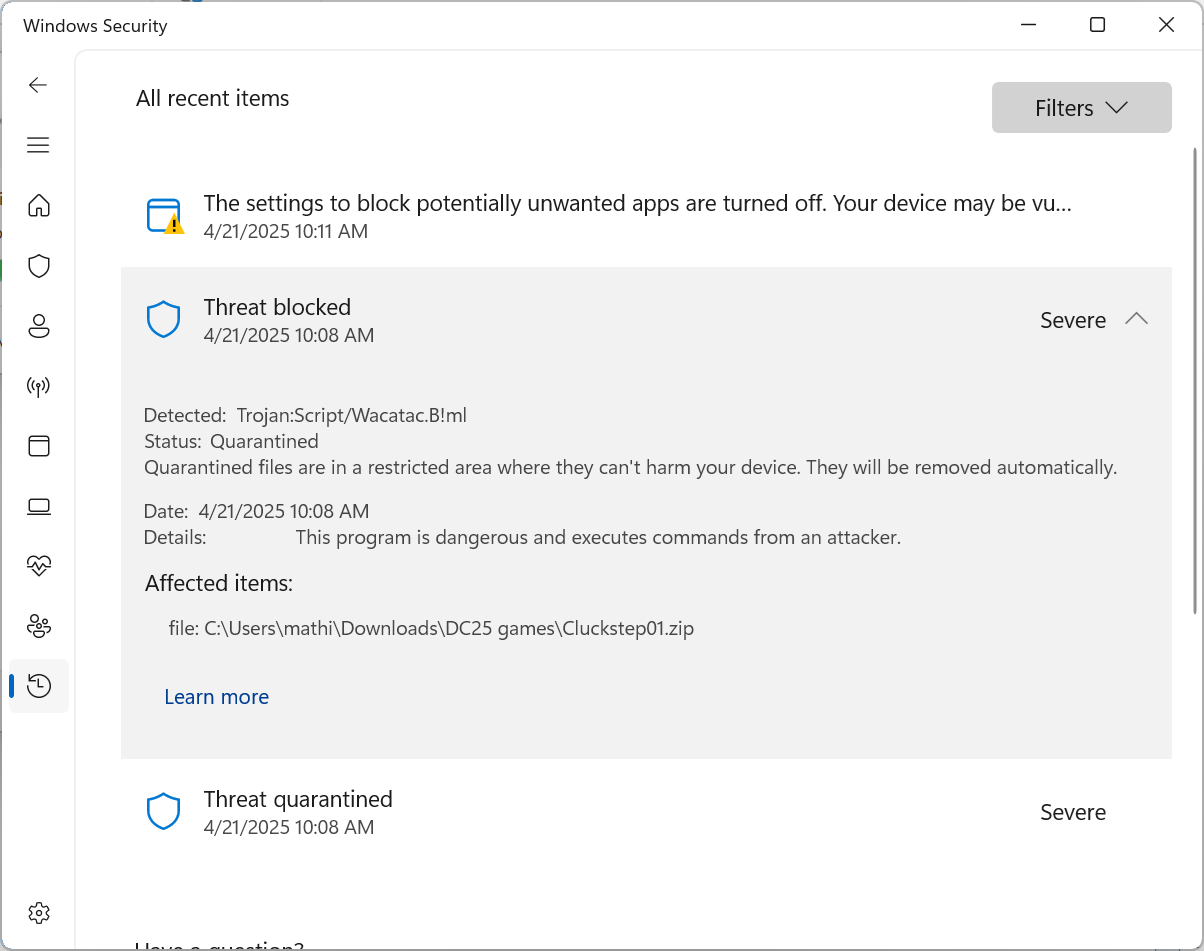Screen dimensions: 1204x951
Task: Open App & browser control icon
Action: pyautogui.click(x=39, y=446)
